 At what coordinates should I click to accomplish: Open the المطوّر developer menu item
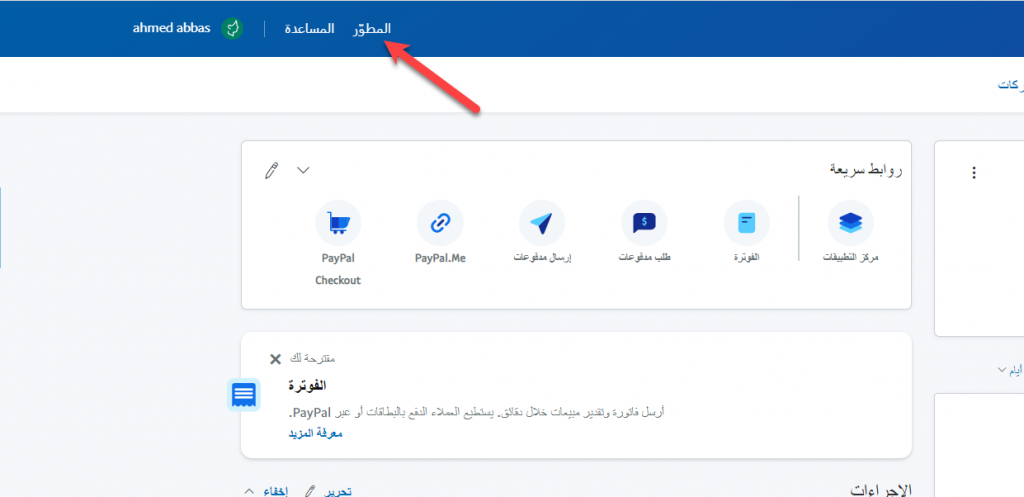click(372, 28)
